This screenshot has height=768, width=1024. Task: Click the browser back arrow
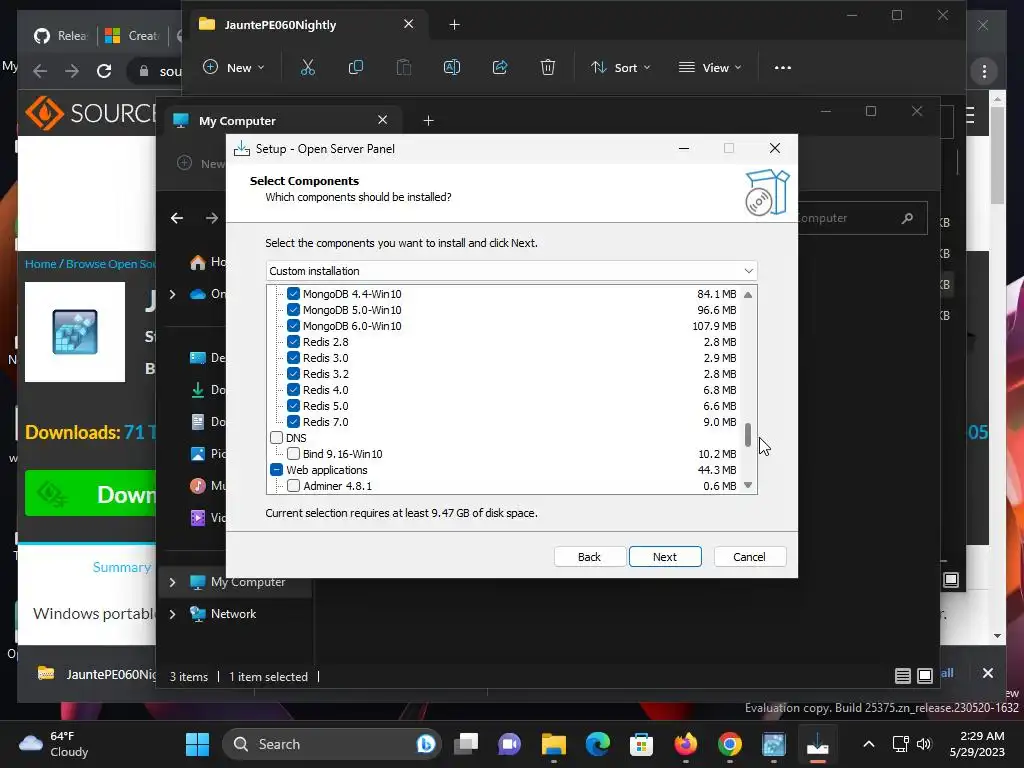tap(40, 71)
